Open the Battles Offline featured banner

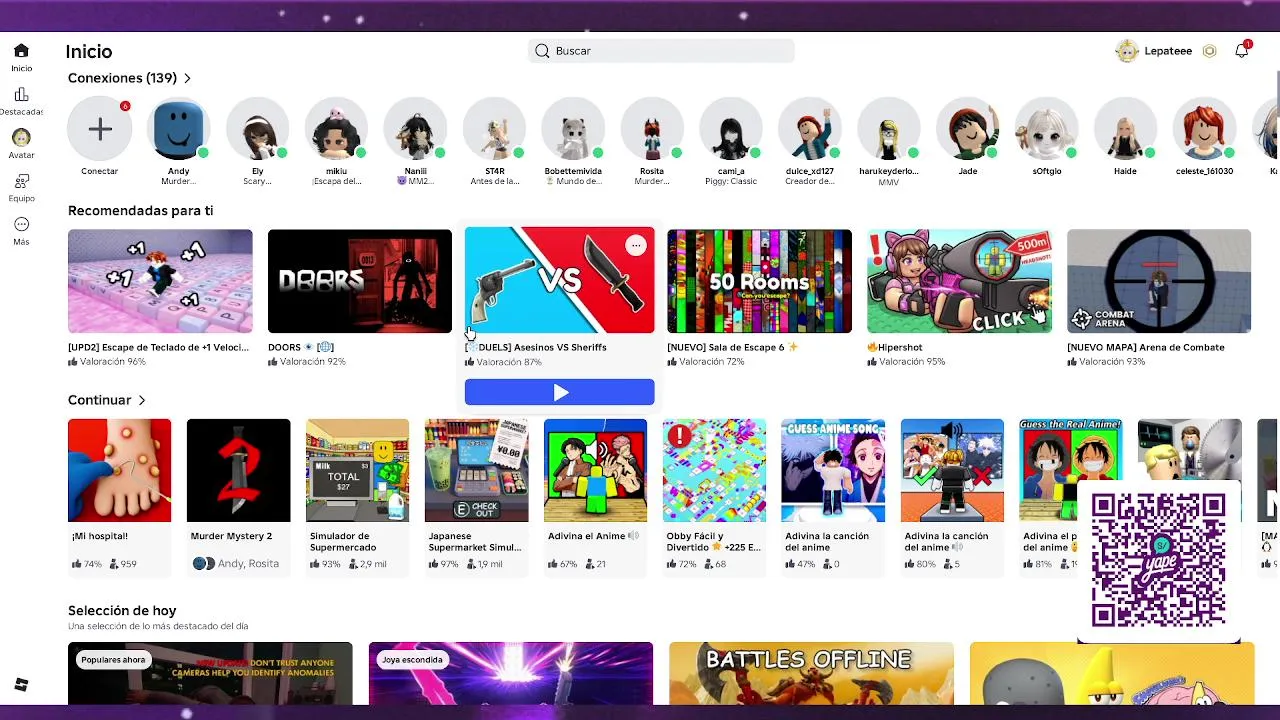tap(811, 673)
